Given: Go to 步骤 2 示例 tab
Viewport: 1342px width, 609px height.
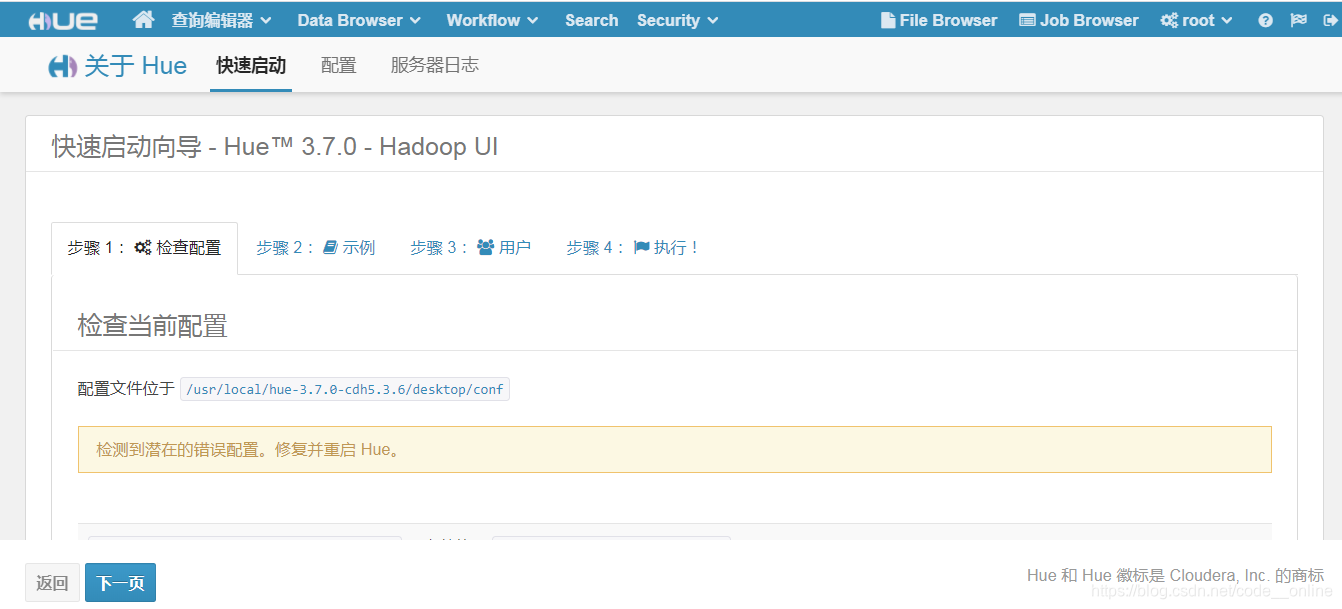Looking at the screenshot, I should (x=315, y=248).
